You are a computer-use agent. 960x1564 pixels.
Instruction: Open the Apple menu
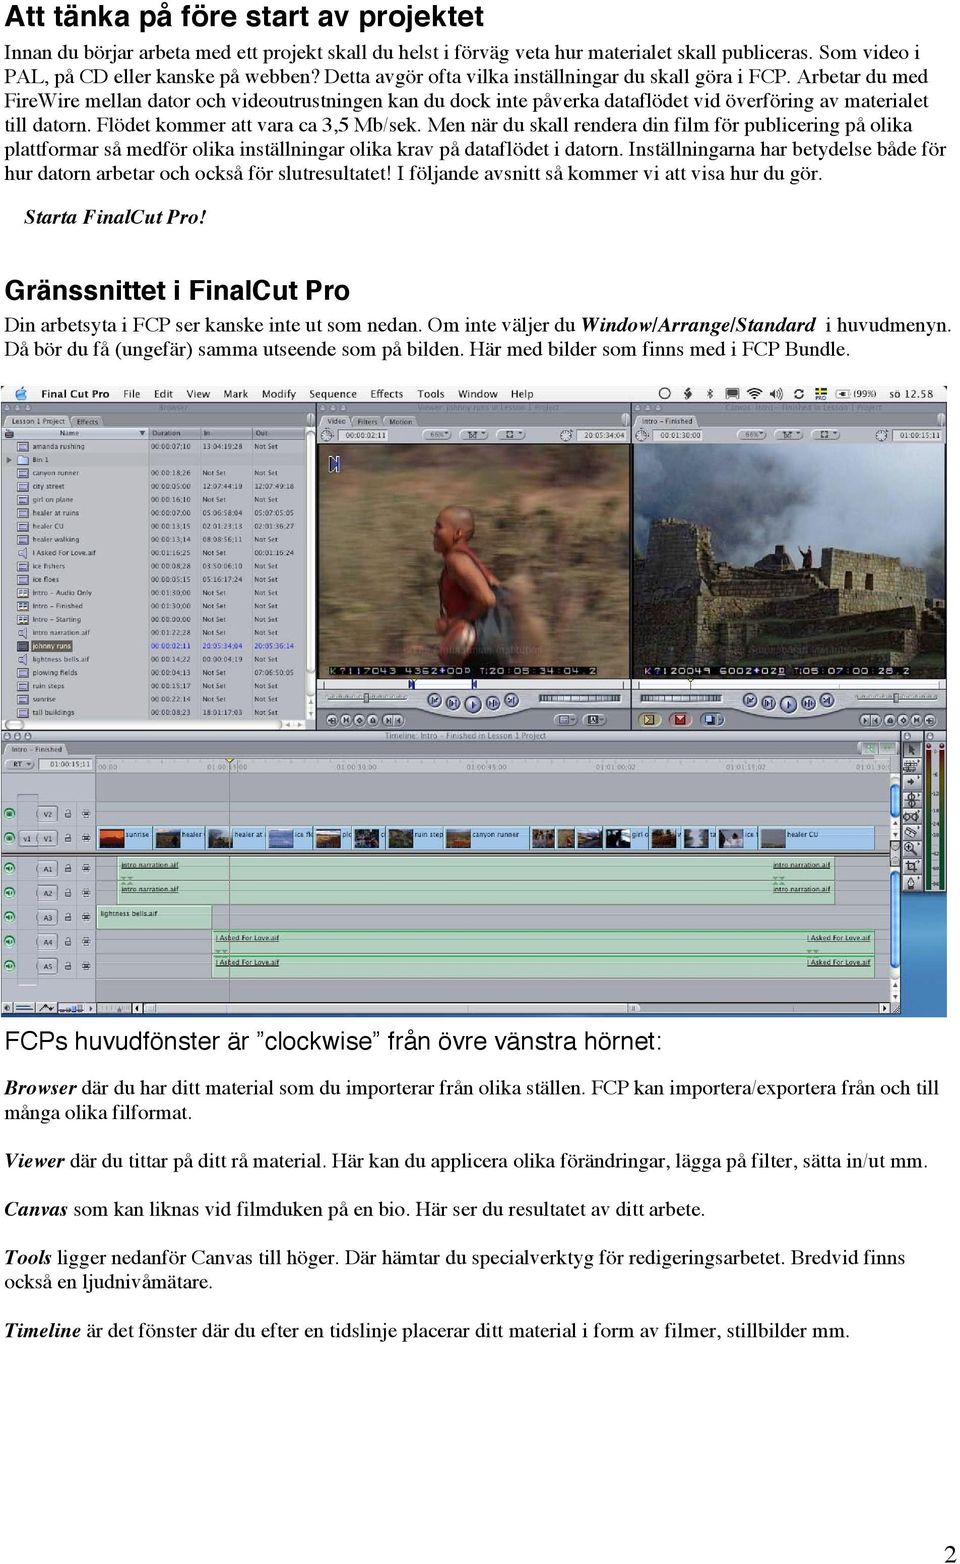pyautogui.click(x=19, y=394)
